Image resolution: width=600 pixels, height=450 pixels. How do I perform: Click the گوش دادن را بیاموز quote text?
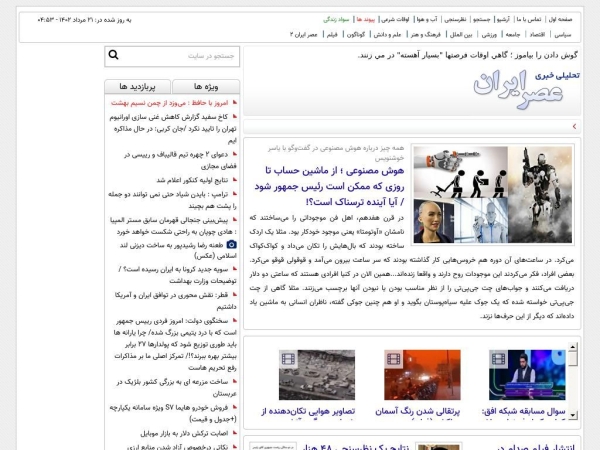(467, 55)
